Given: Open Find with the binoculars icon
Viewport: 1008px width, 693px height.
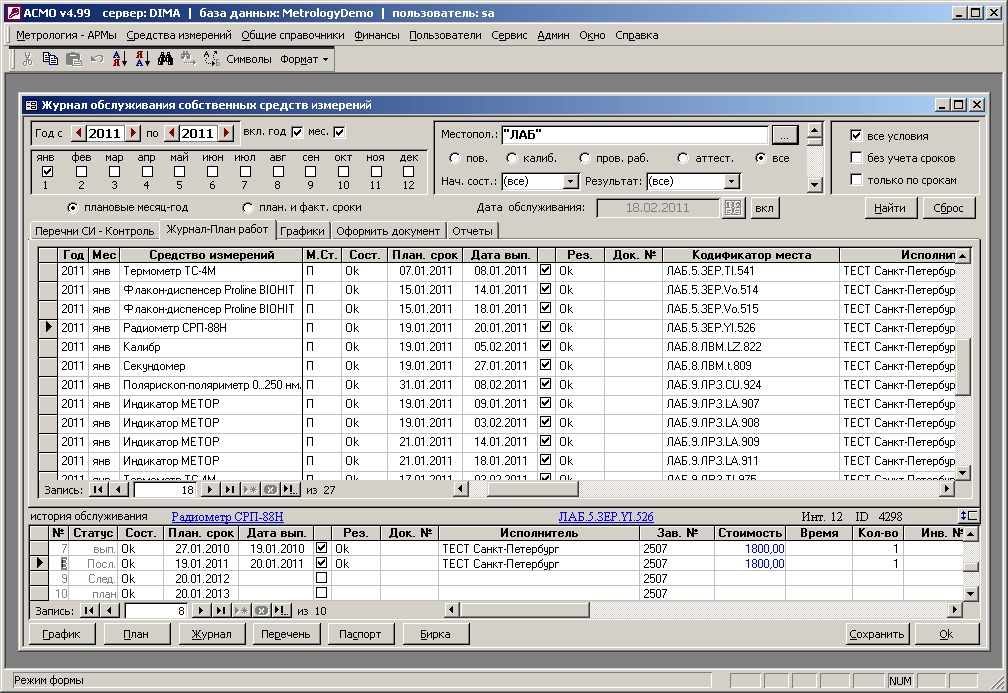Looking at the screenshot, I should point(165,59).
